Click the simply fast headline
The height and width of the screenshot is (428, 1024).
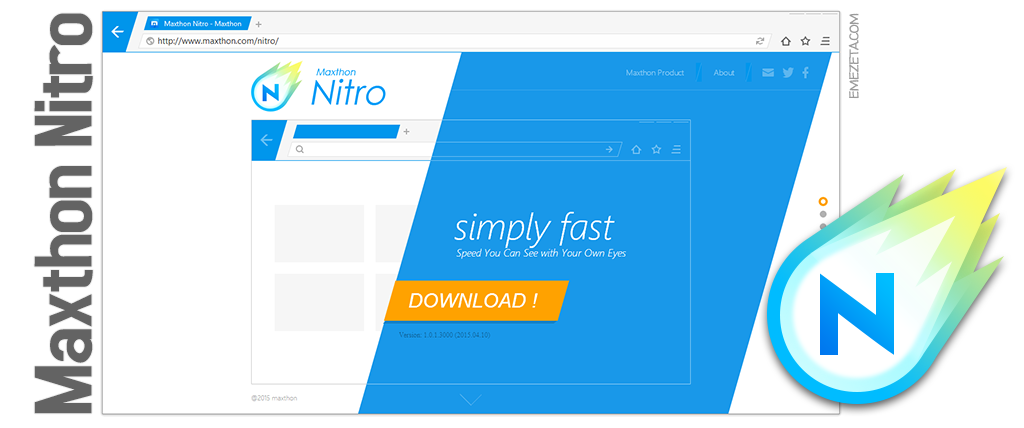click(x=534, y=229)
